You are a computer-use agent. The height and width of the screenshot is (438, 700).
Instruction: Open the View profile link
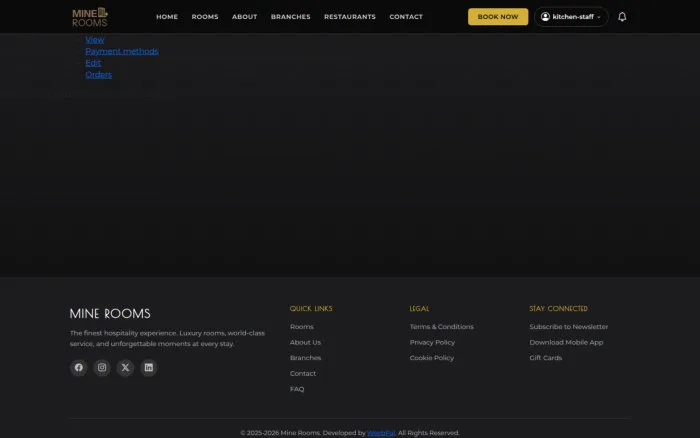point(95,40)
